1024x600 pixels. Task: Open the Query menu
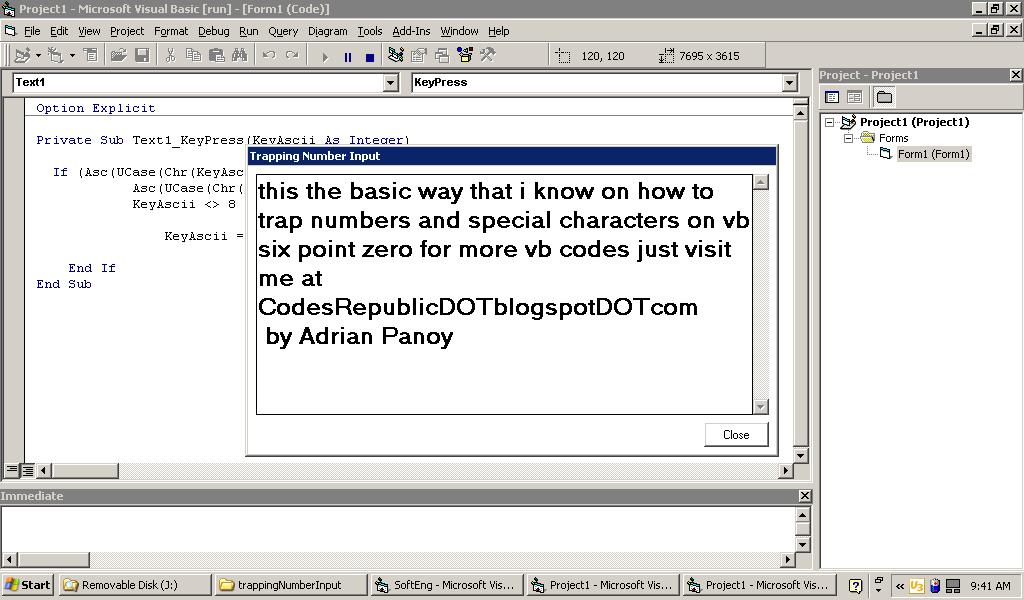coord(283,31)
